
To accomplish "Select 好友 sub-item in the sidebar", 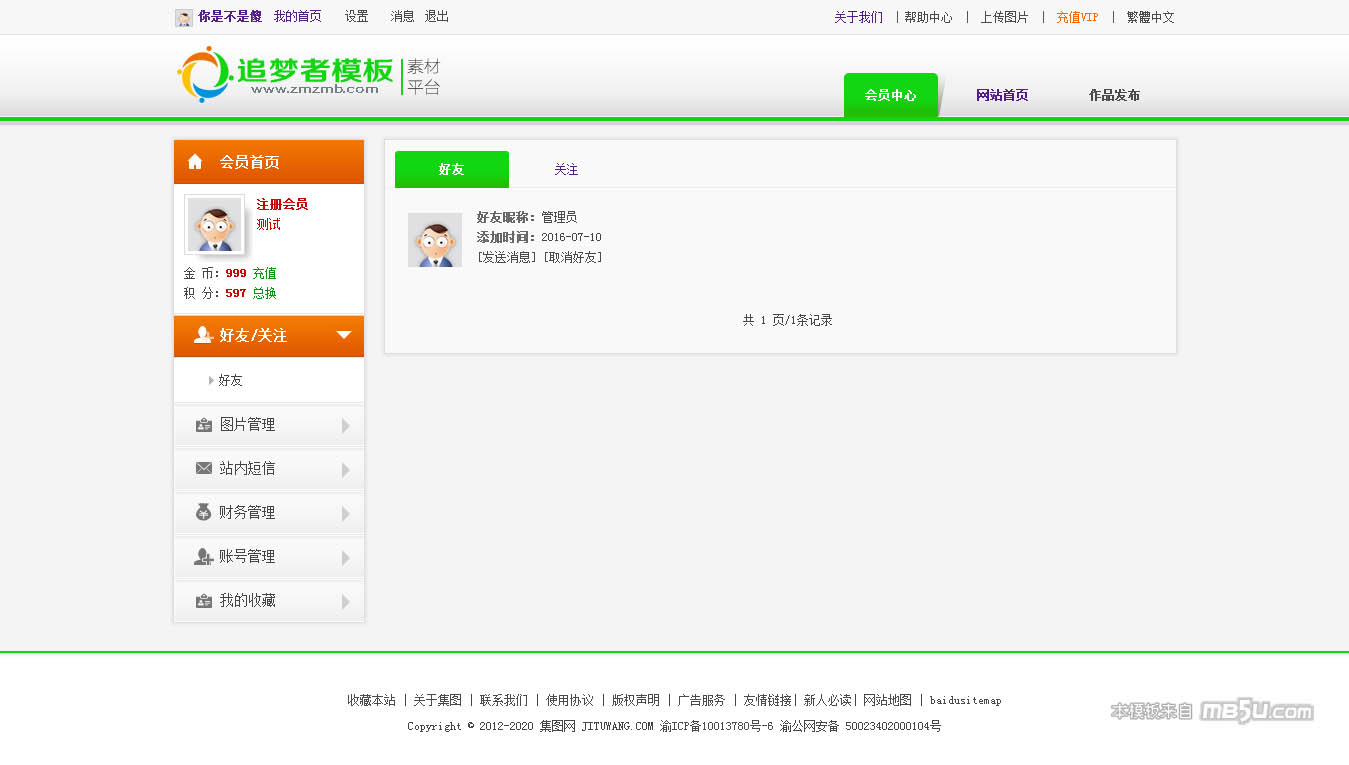I will [230, 381].
